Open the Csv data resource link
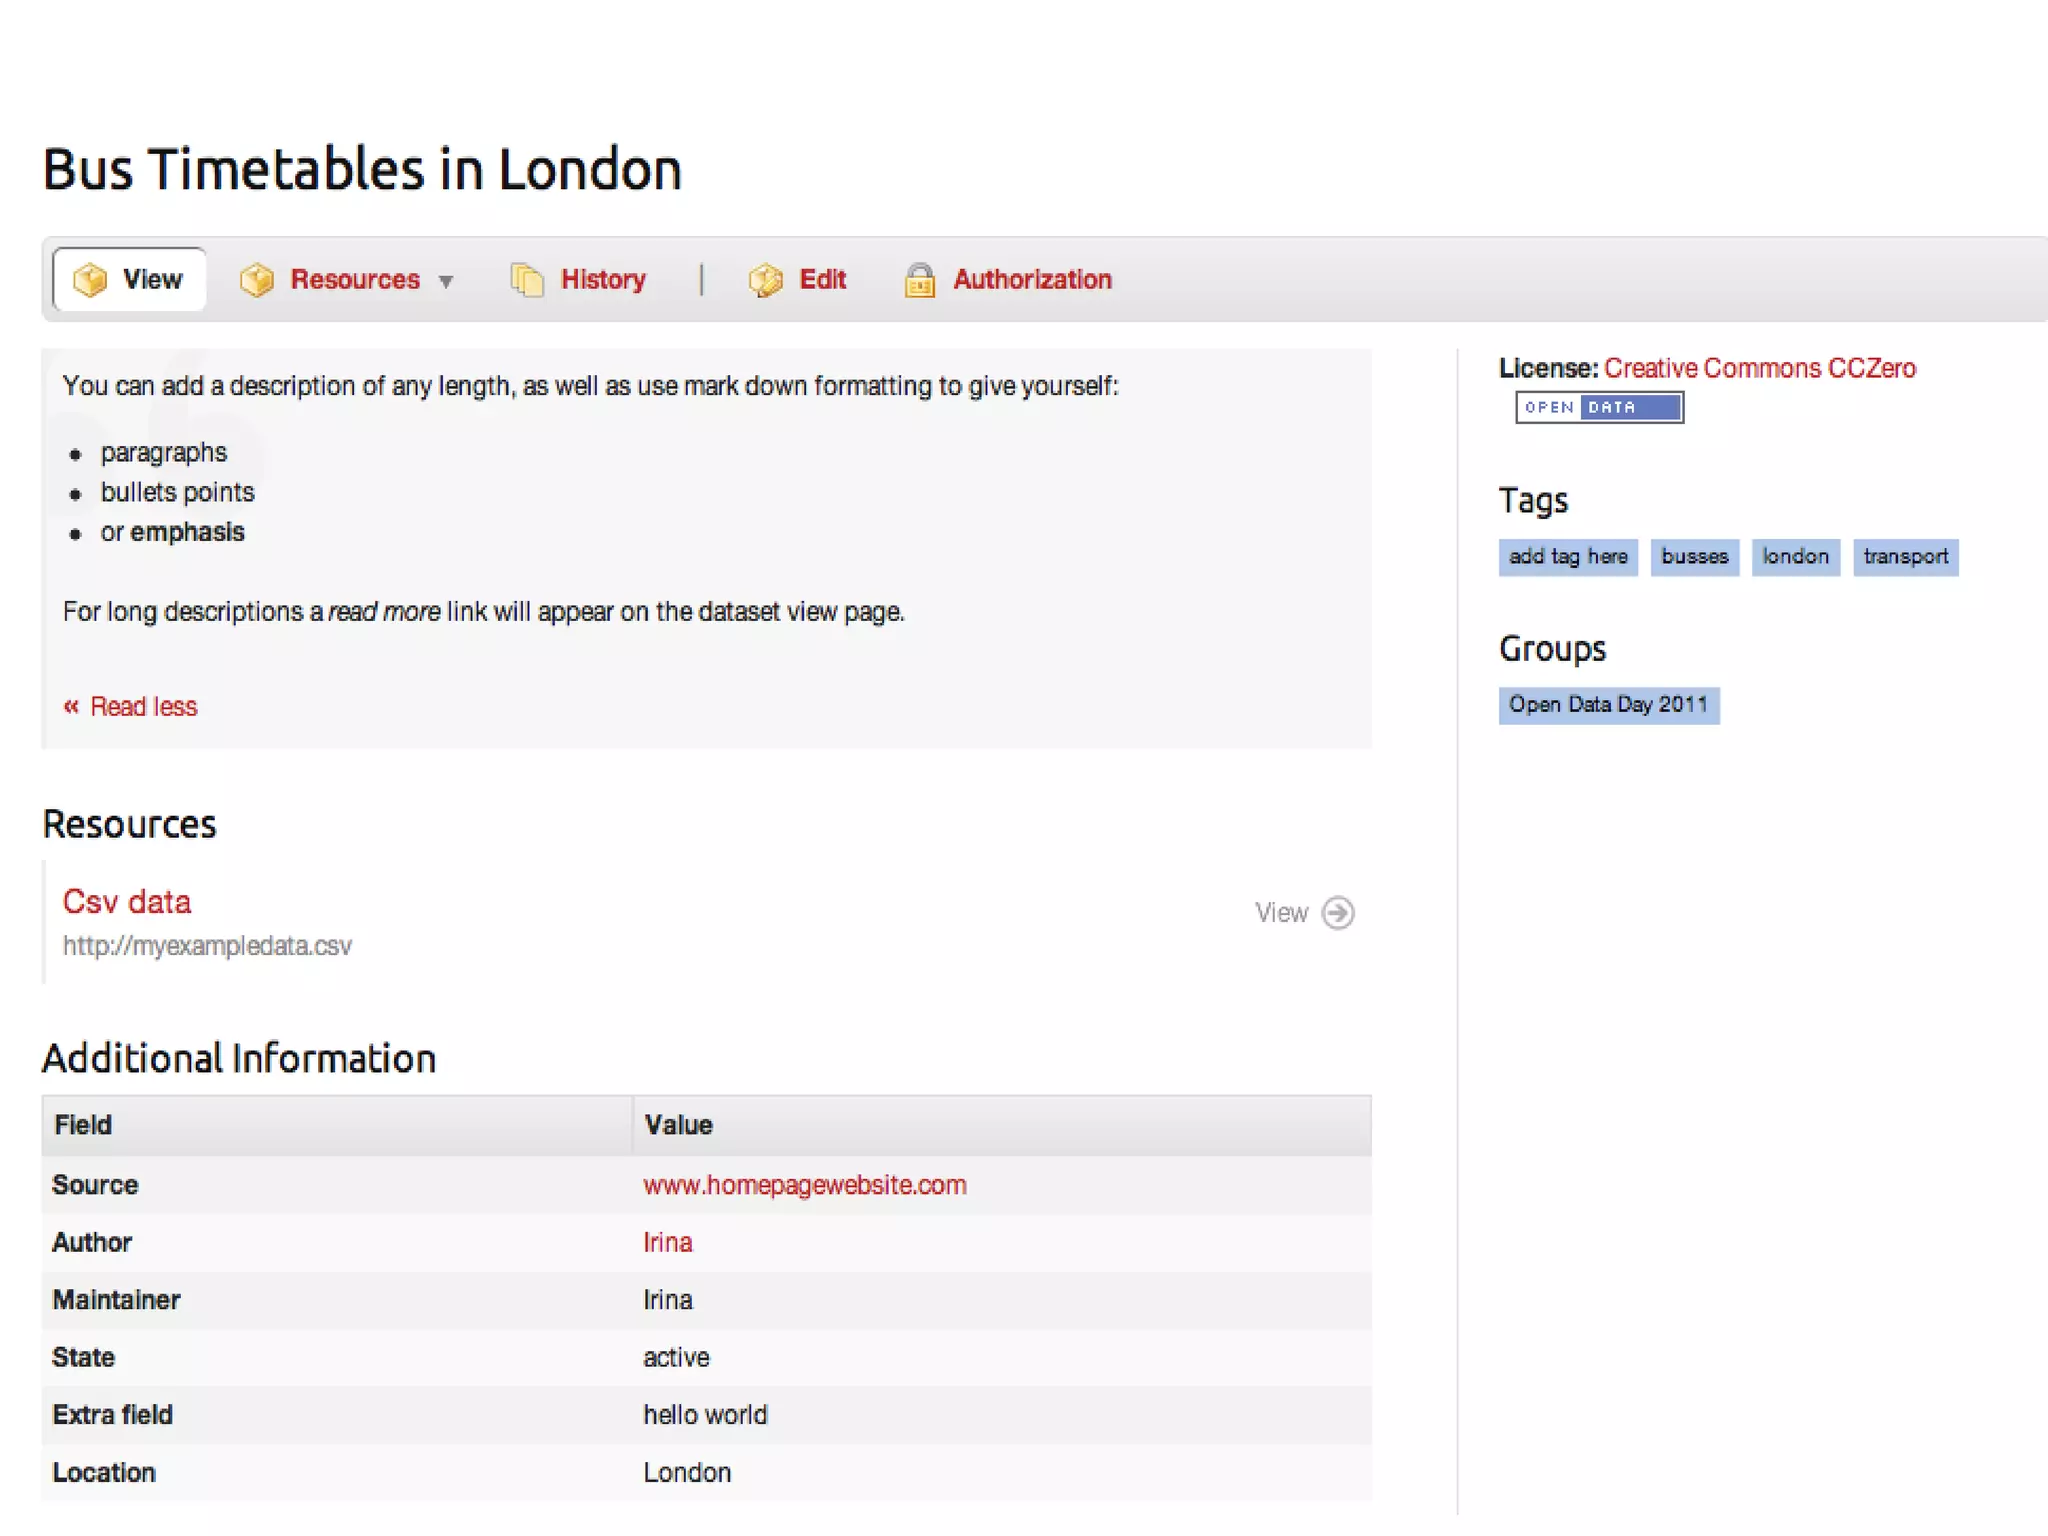 point(127,902)
